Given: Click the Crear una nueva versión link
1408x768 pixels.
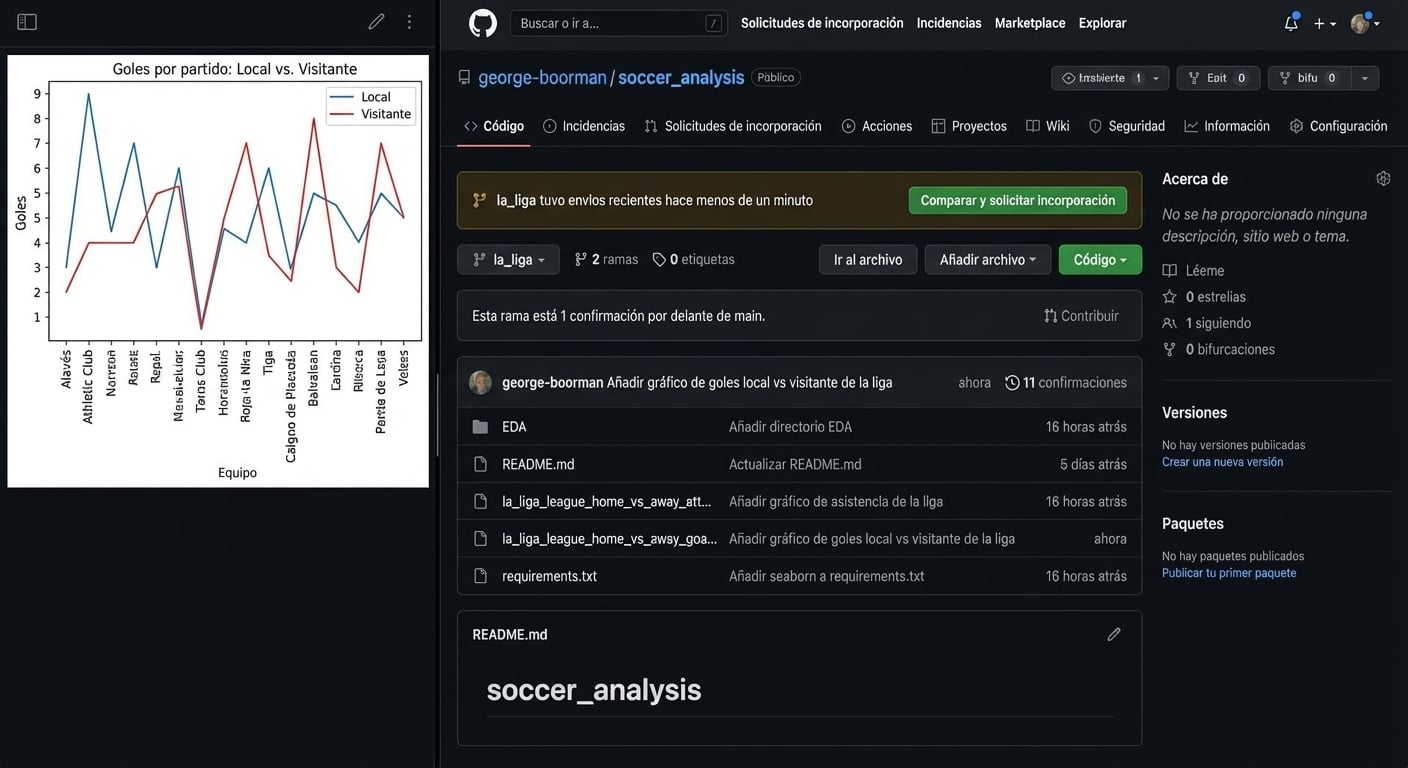Looking at the screenshot, I should 1222,462.
